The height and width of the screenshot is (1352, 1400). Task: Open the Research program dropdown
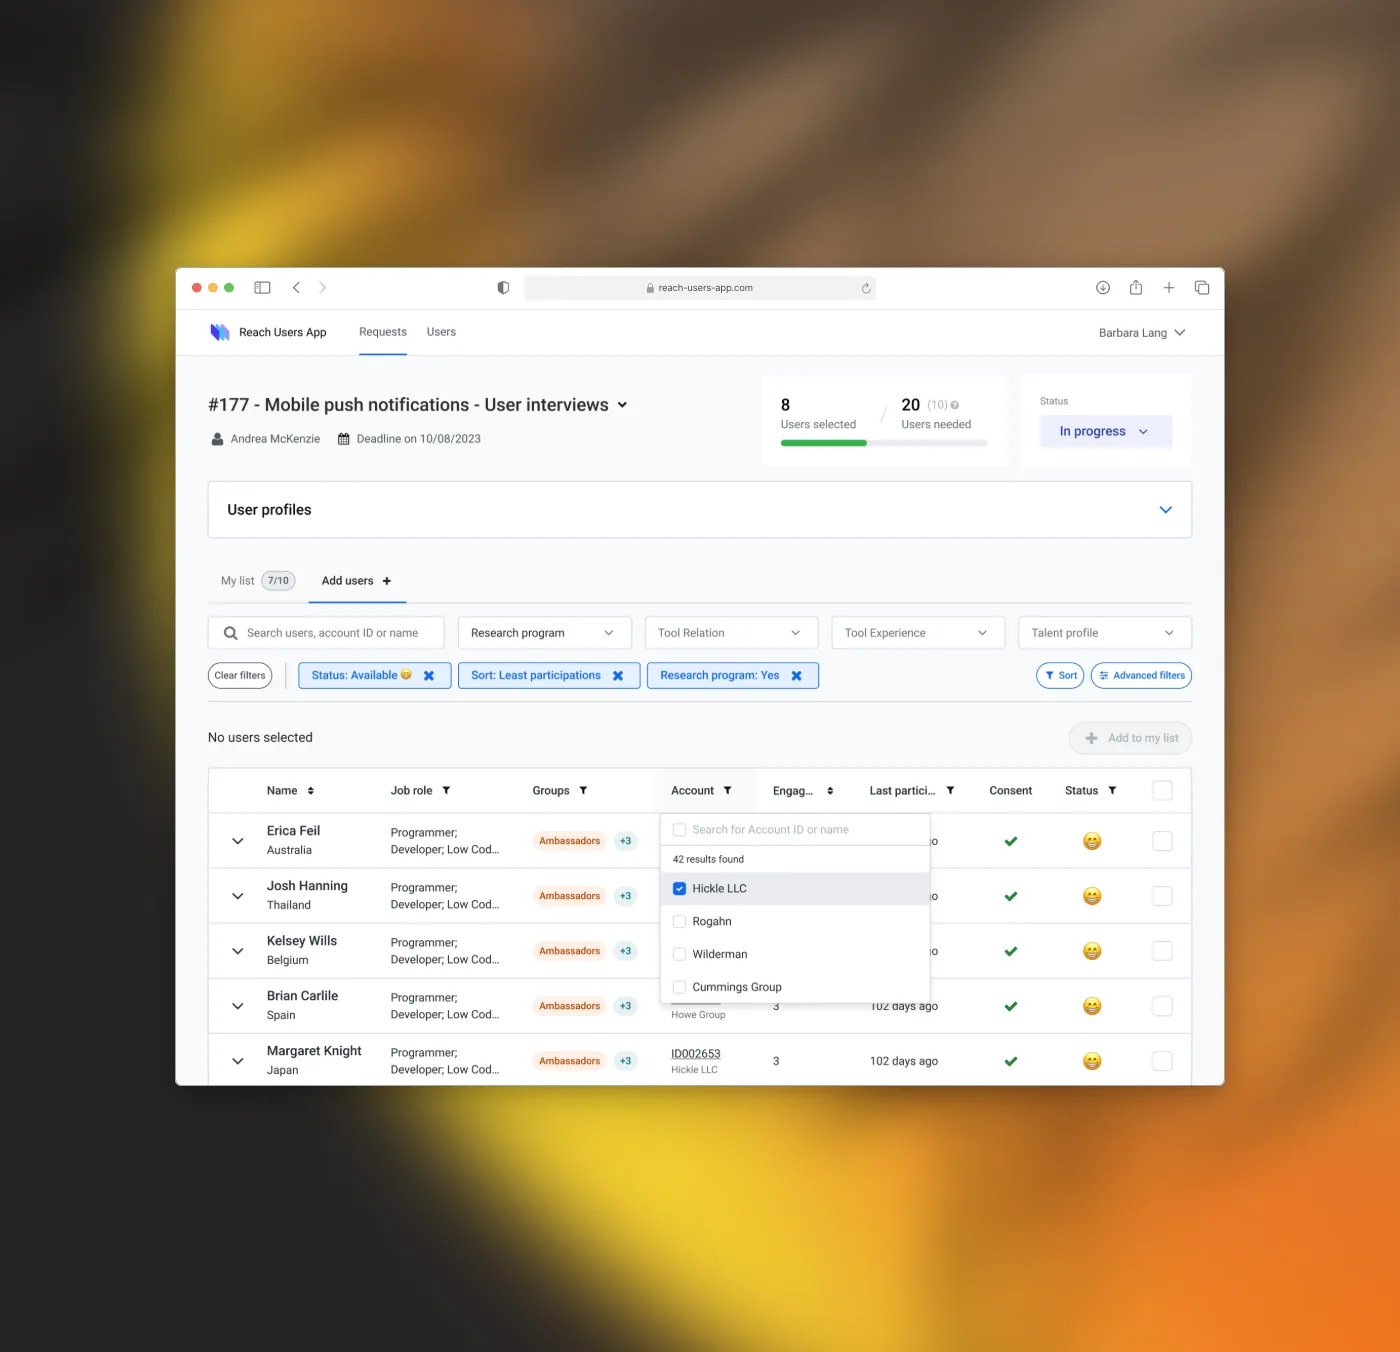point(545,633)
